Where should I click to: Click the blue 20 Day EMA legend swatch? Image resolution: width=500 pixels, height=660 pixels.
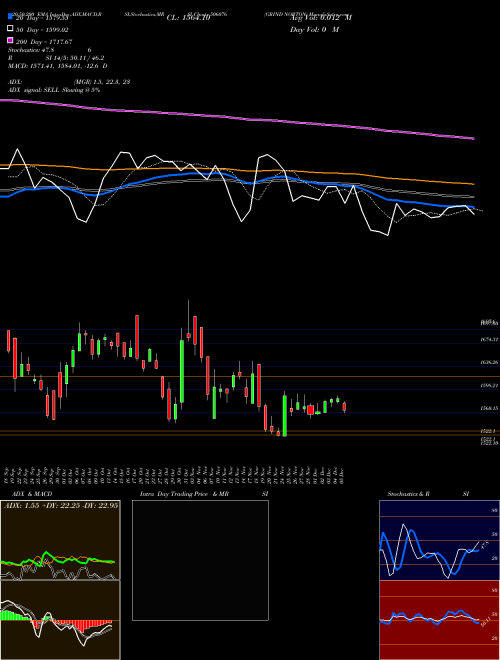click(10, 17)
